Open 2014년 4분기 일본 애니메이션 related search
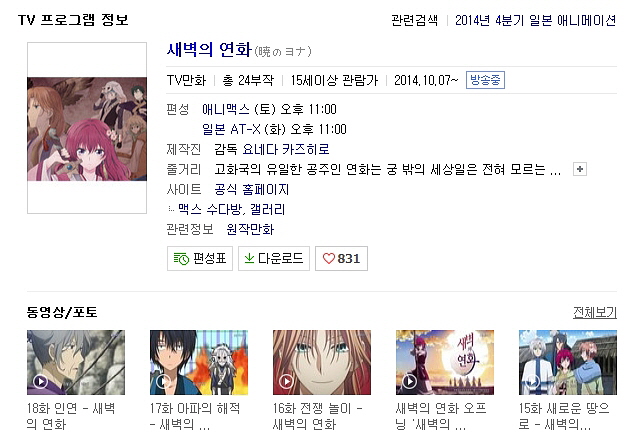The width and height of the screenshot is (632, 446). (x=536, y=20)
